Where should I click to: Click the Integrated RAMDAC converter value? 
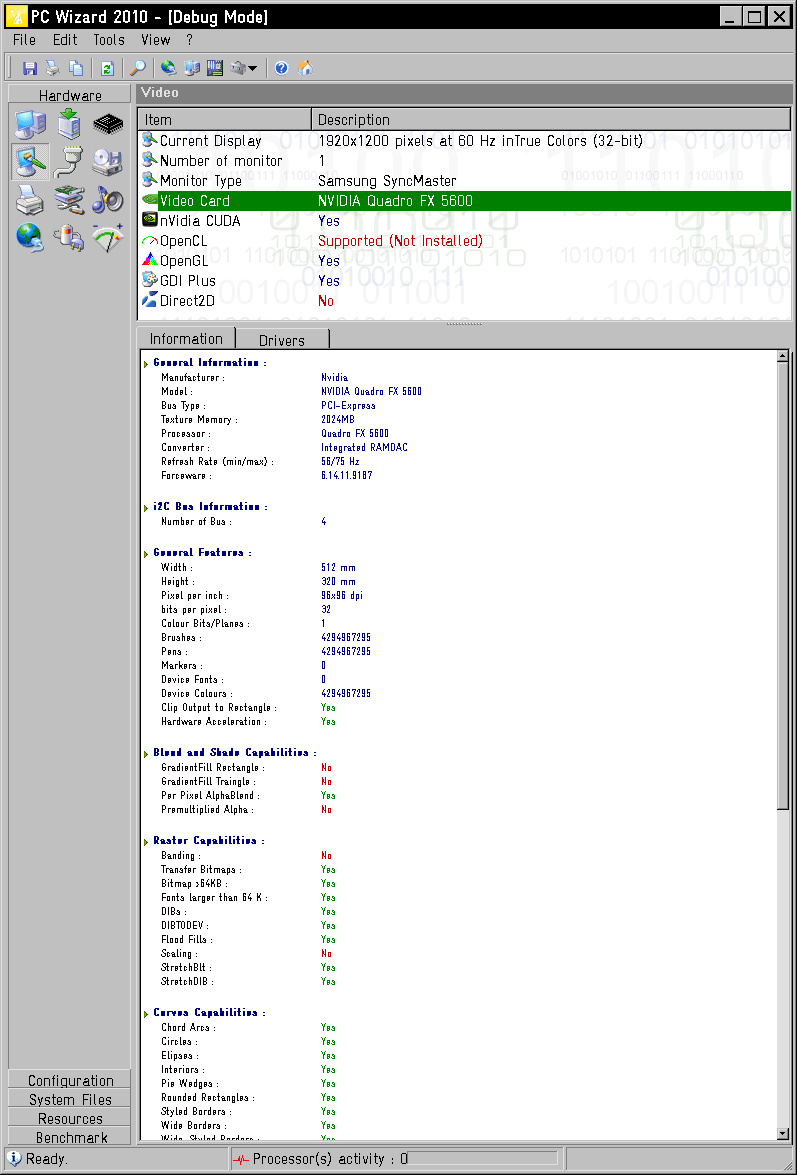coord(364,448)
